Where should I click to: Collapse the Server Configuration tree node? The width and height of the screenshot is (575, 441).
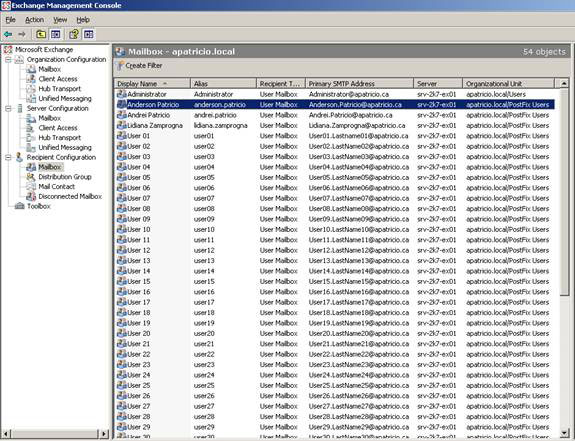coord(8,109)
